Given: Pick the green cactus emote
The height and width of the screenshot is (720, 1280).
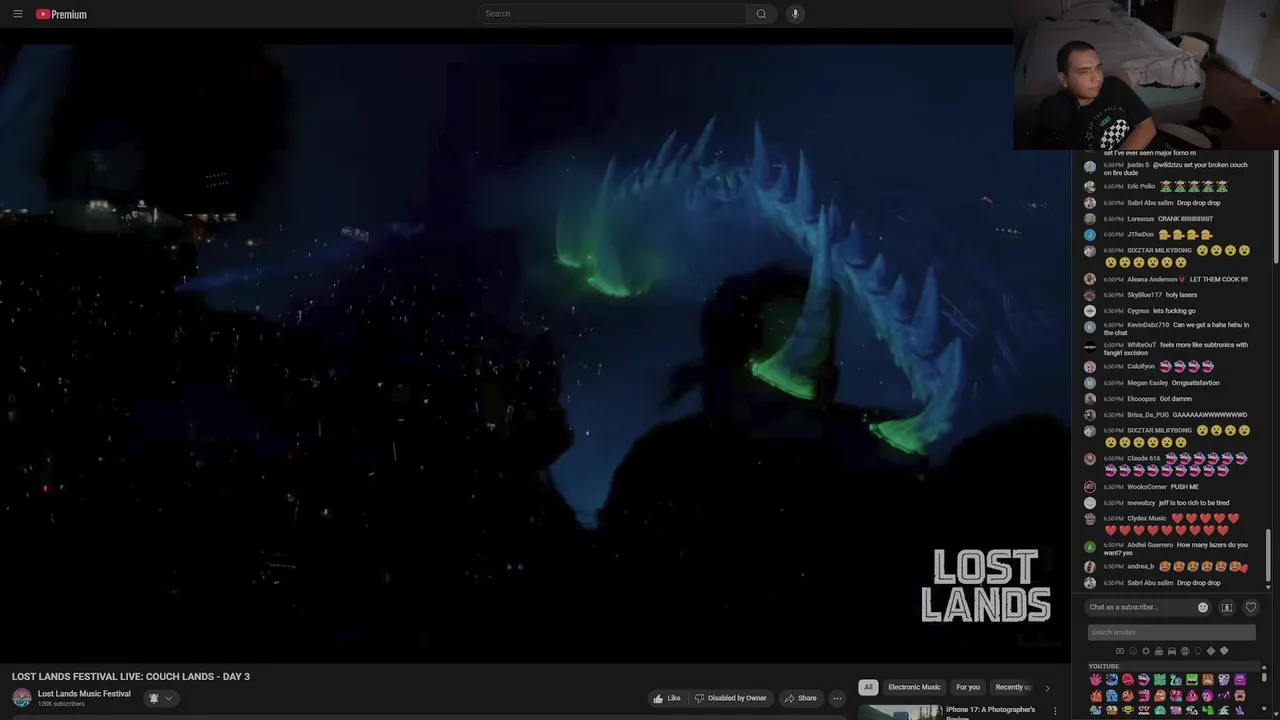Looking at the screenshot, I should click(x=1208, y=710).
